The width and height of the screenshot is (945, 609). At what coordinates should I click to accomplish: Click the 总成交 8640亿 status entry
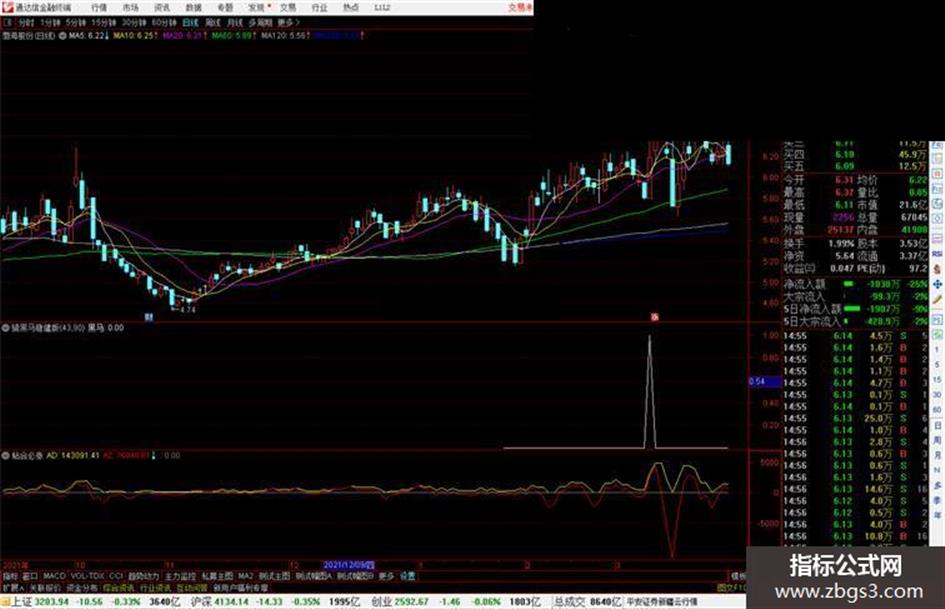tap(586, 602)
